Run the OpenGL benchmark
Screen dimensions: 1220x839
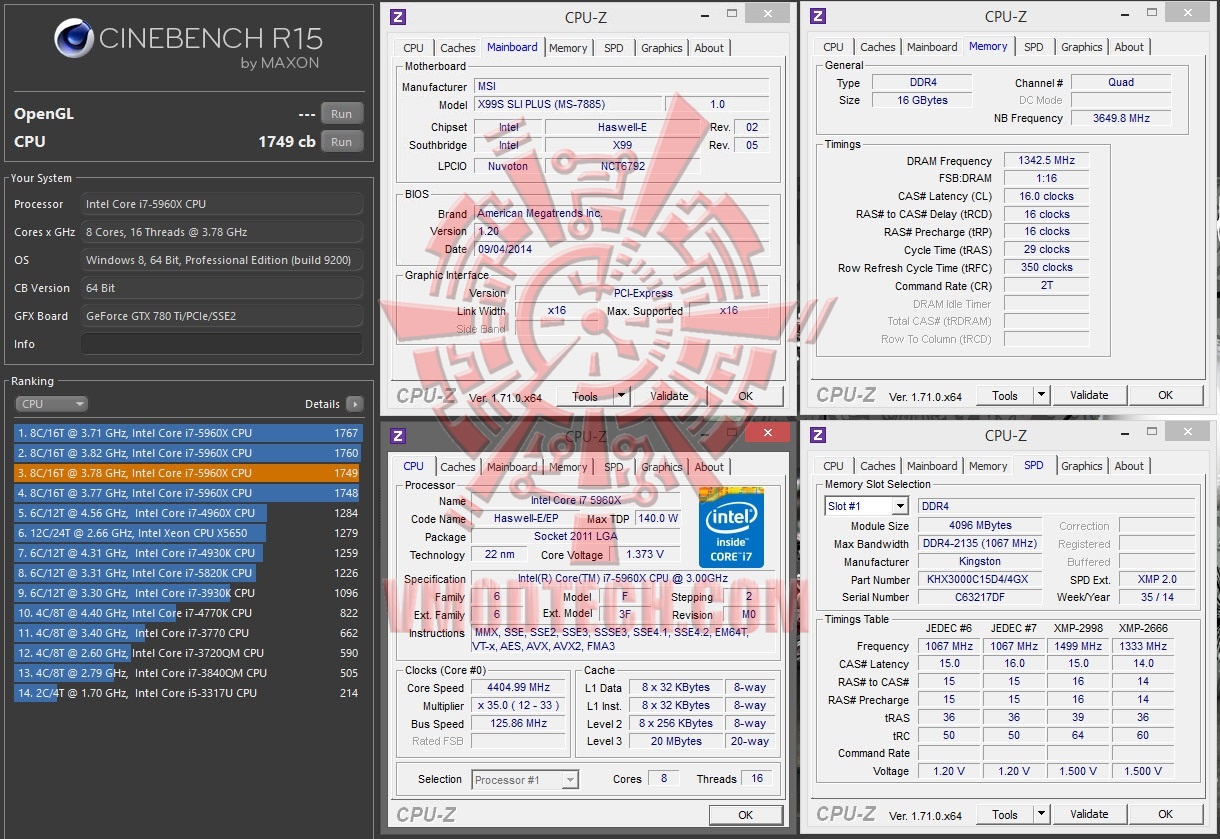[342, 114]
